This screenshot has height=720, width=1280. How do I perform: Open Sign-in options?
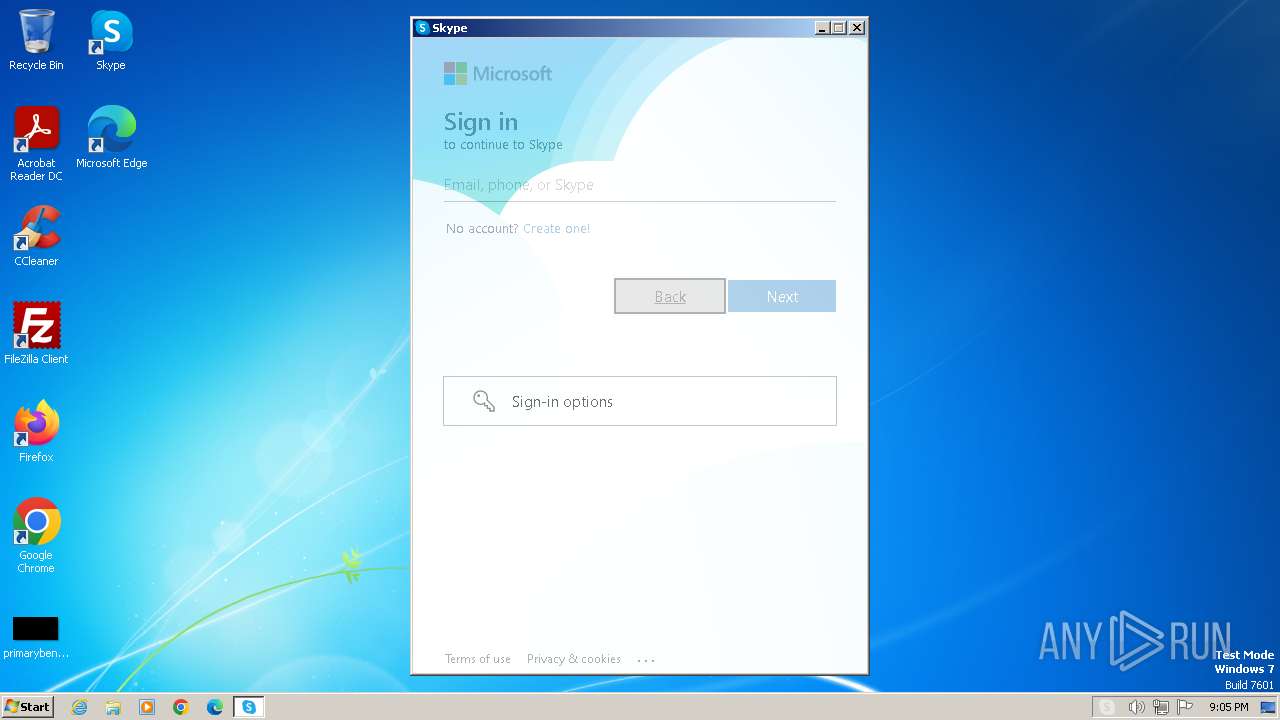(640, 401)
